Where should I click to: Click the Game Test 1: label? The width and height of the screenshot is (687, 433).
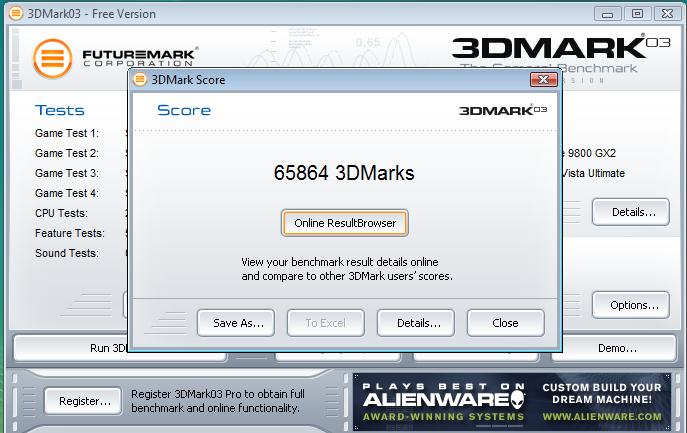(67, 133)
